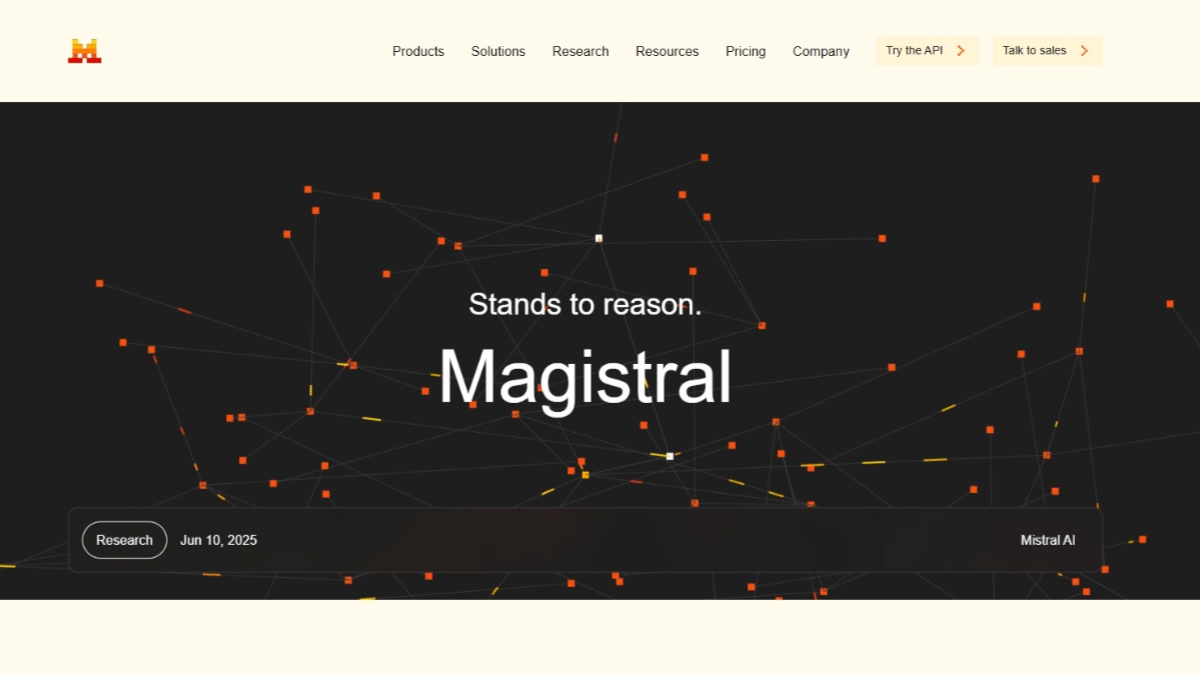Click the 'Stands to reason.' tagline
The height and width of the screenshot is (675, 1200).
[x=585, y=304]
